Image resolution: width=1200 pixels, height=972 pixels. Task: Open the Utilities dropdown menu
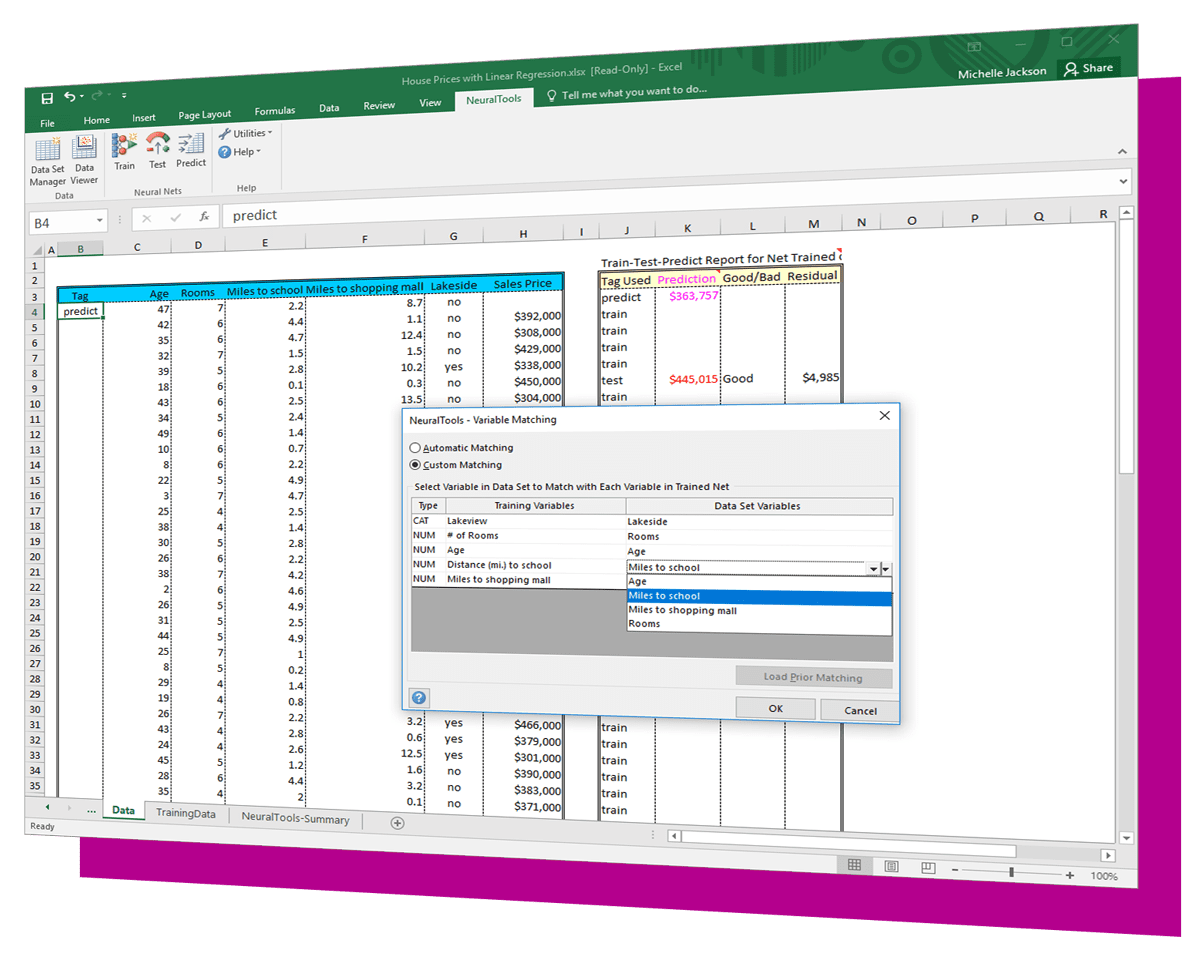coord(245,133)
